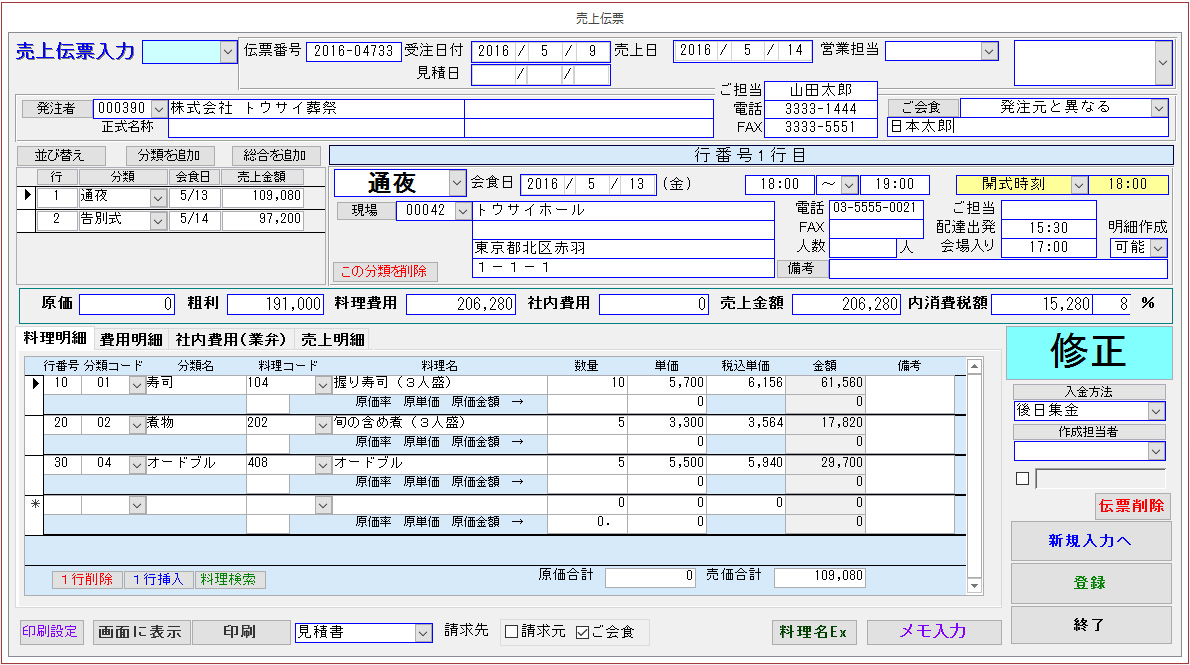Viewport: 1190px width, 665px height.
Task: Click the 料理検索 dish search button
Action: click(x=231, y=579)
